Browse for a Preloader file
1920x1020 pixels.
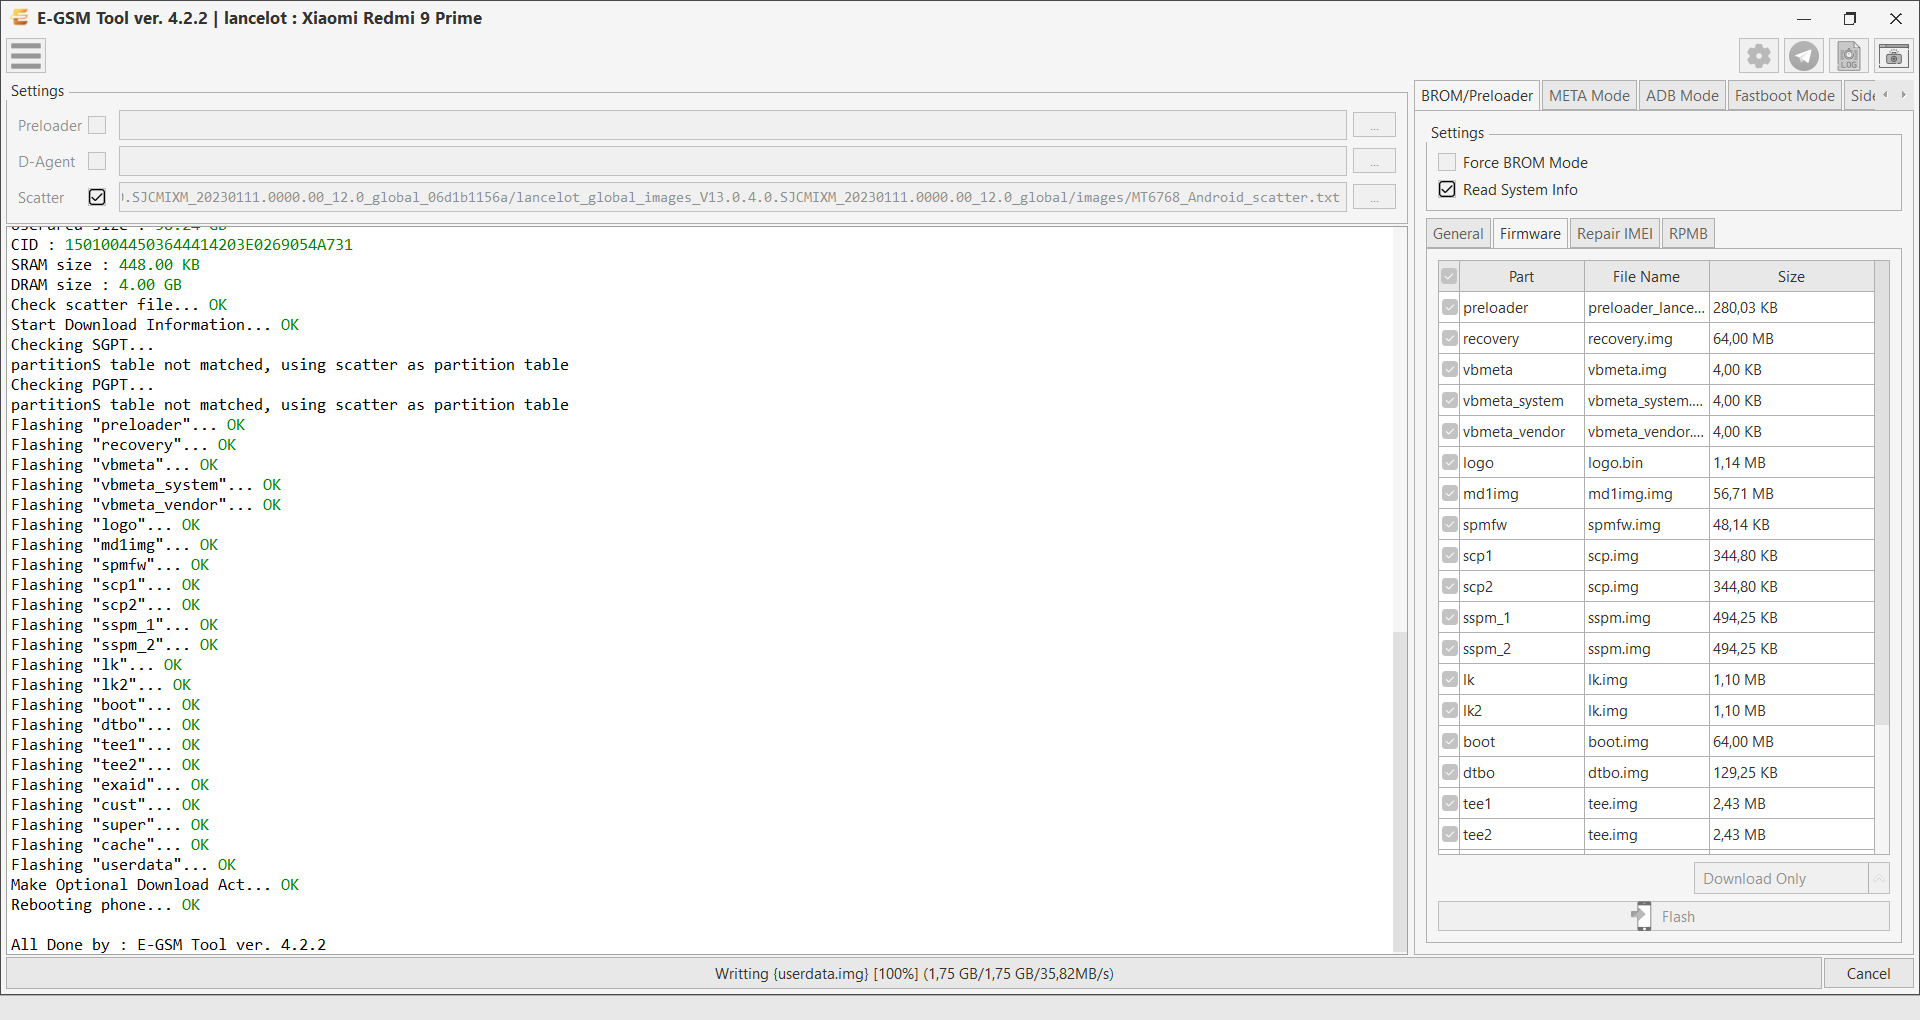(1374, 125)
